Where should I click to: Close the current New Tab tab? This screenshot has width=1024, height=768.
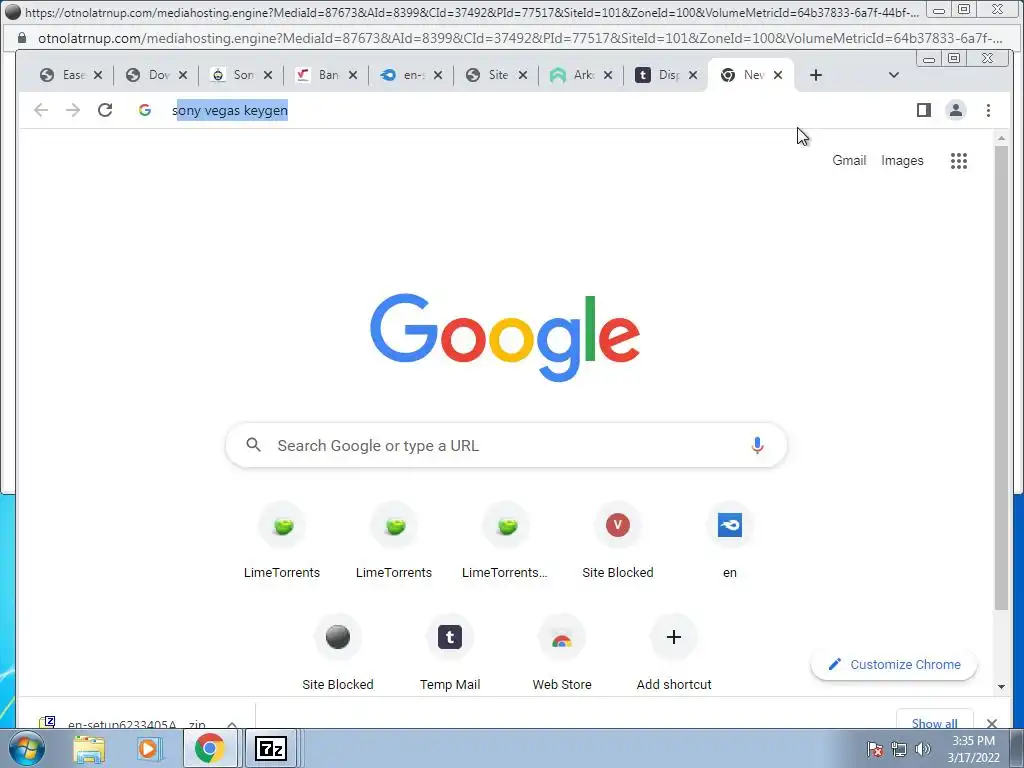point(778,75)
